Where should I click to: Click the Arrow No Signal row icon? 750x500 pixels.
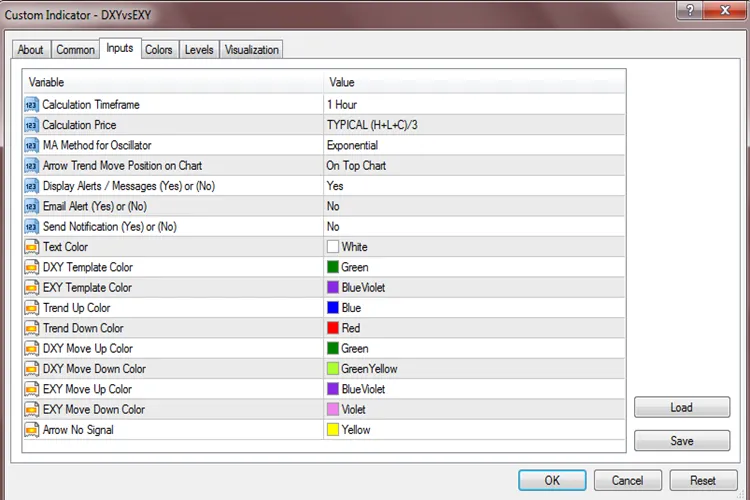point(31,430)
